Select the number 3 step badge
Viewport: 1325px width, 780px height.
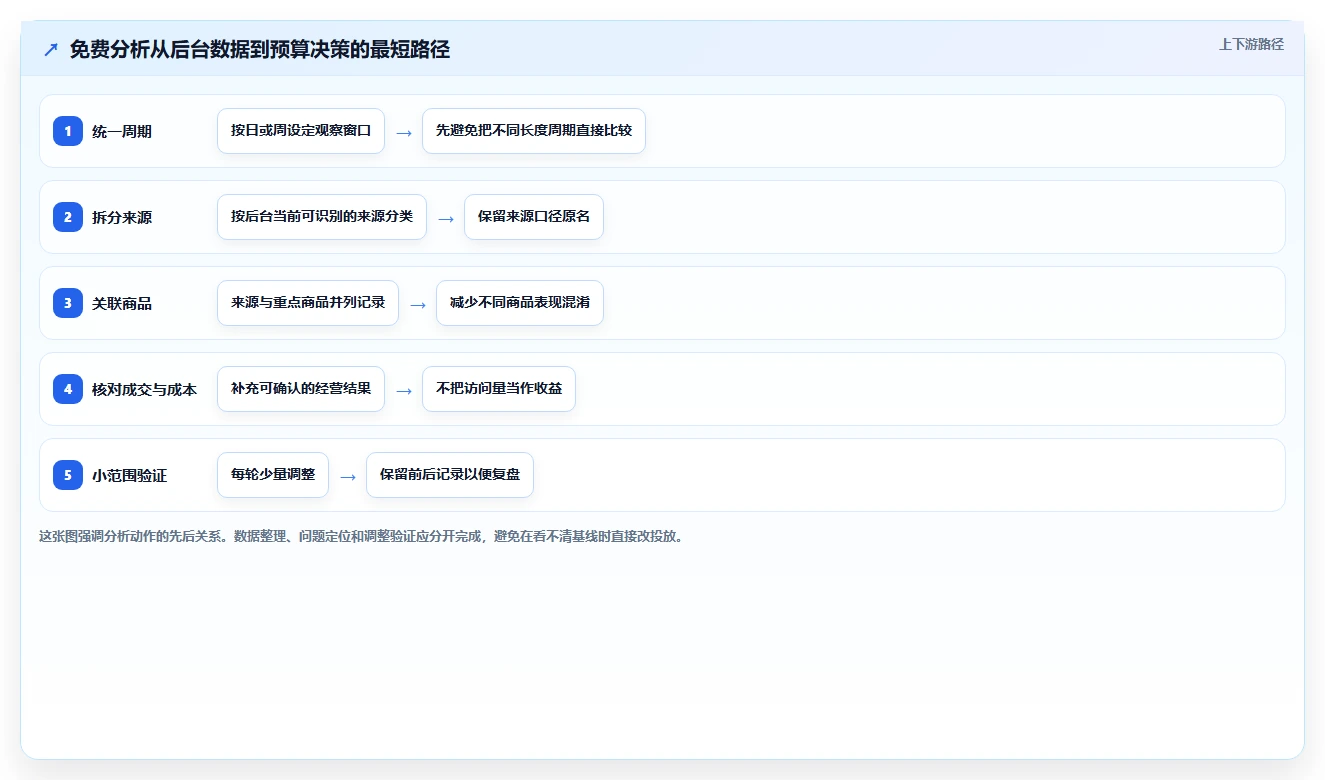(x=68, y=303)
